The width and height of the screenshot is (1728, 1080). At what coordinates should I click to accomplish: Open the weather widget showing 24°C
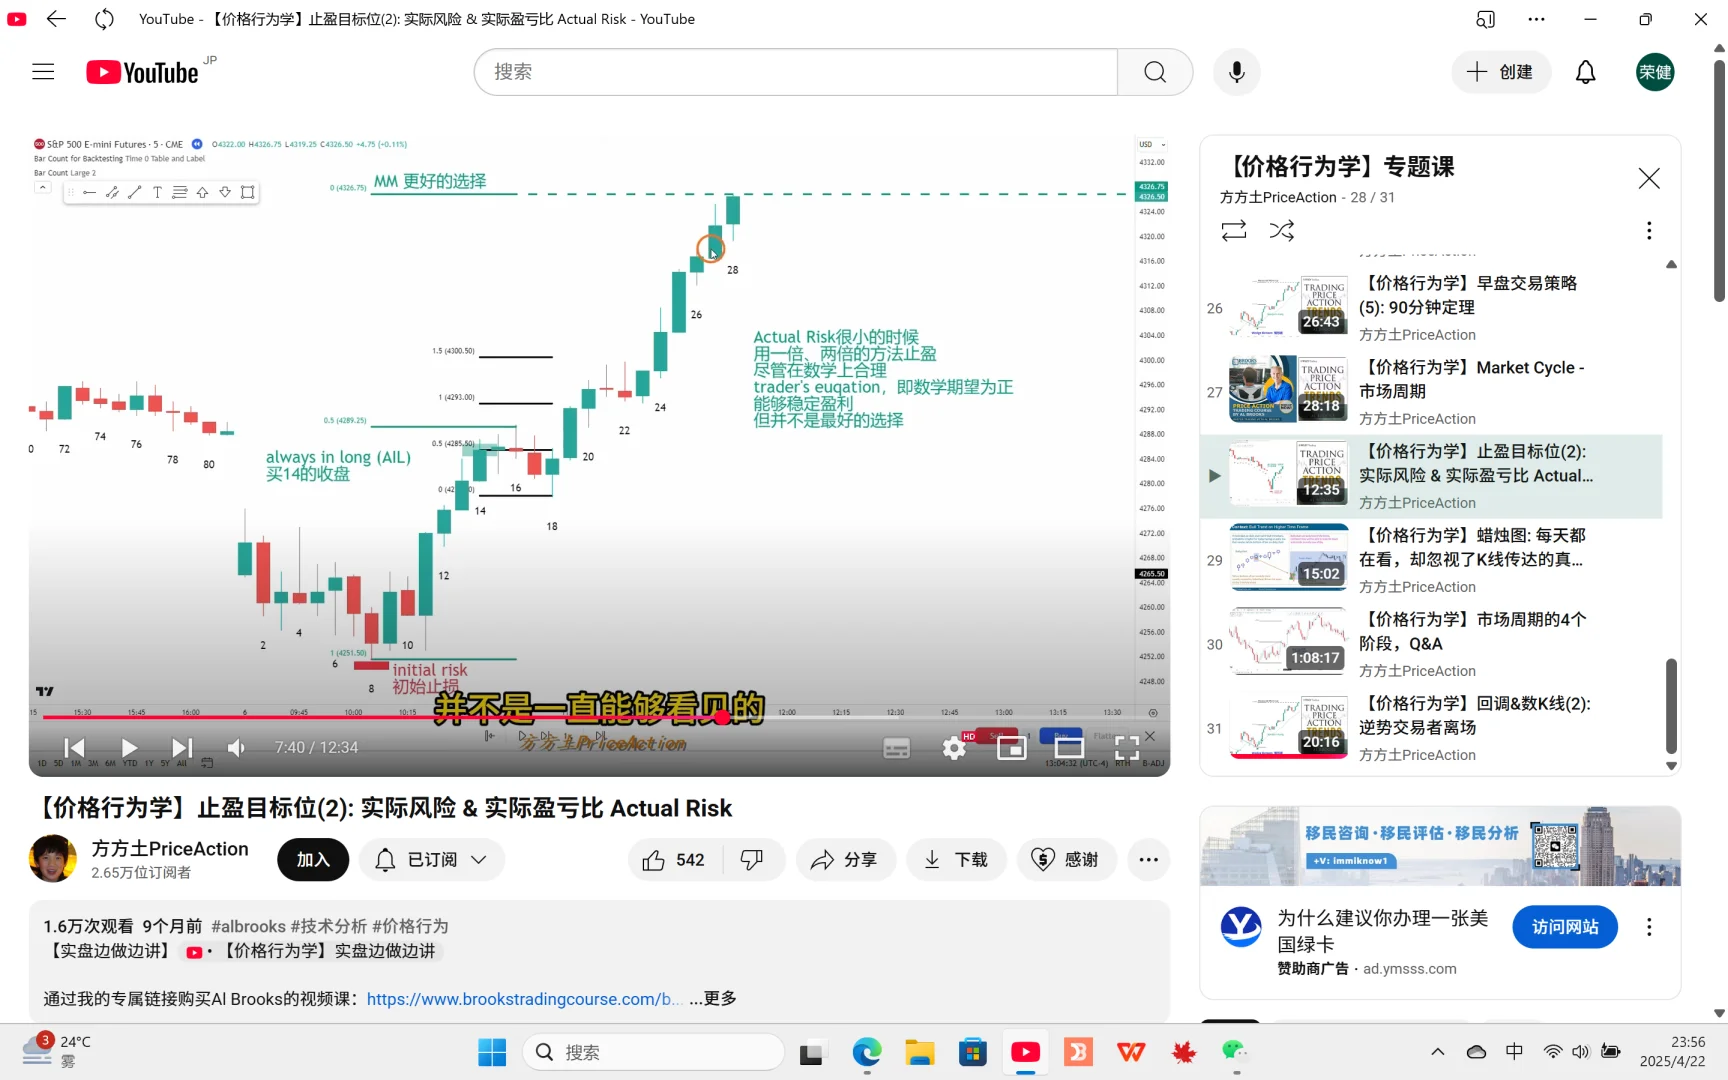[58, 1051]
